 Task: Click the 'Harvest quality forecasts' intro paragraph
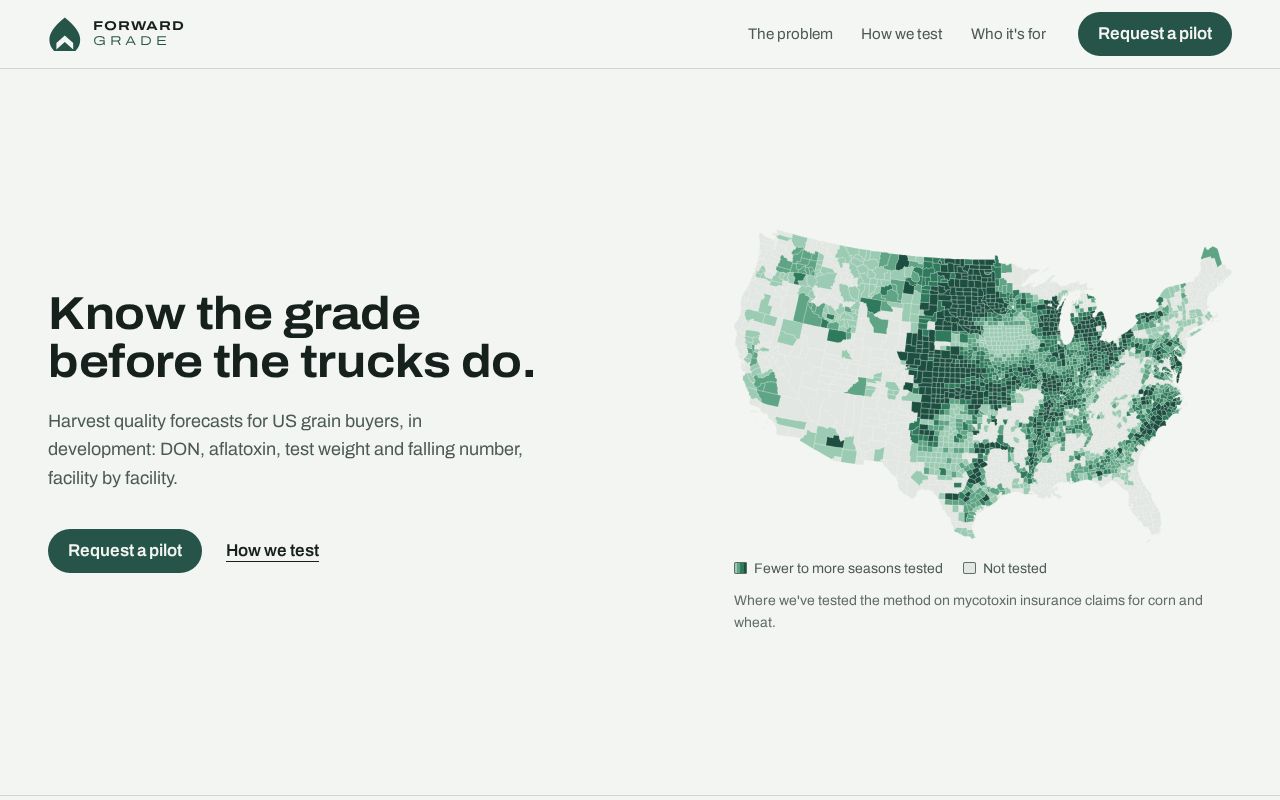click(285, 449)
